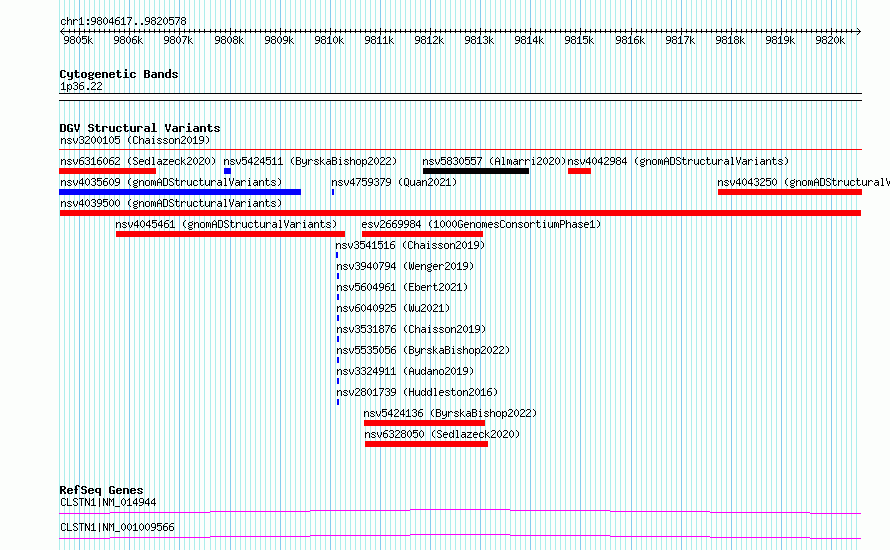Open nsv5830557 (Almarri2020) label
The image size is (890, 550).
494,161
